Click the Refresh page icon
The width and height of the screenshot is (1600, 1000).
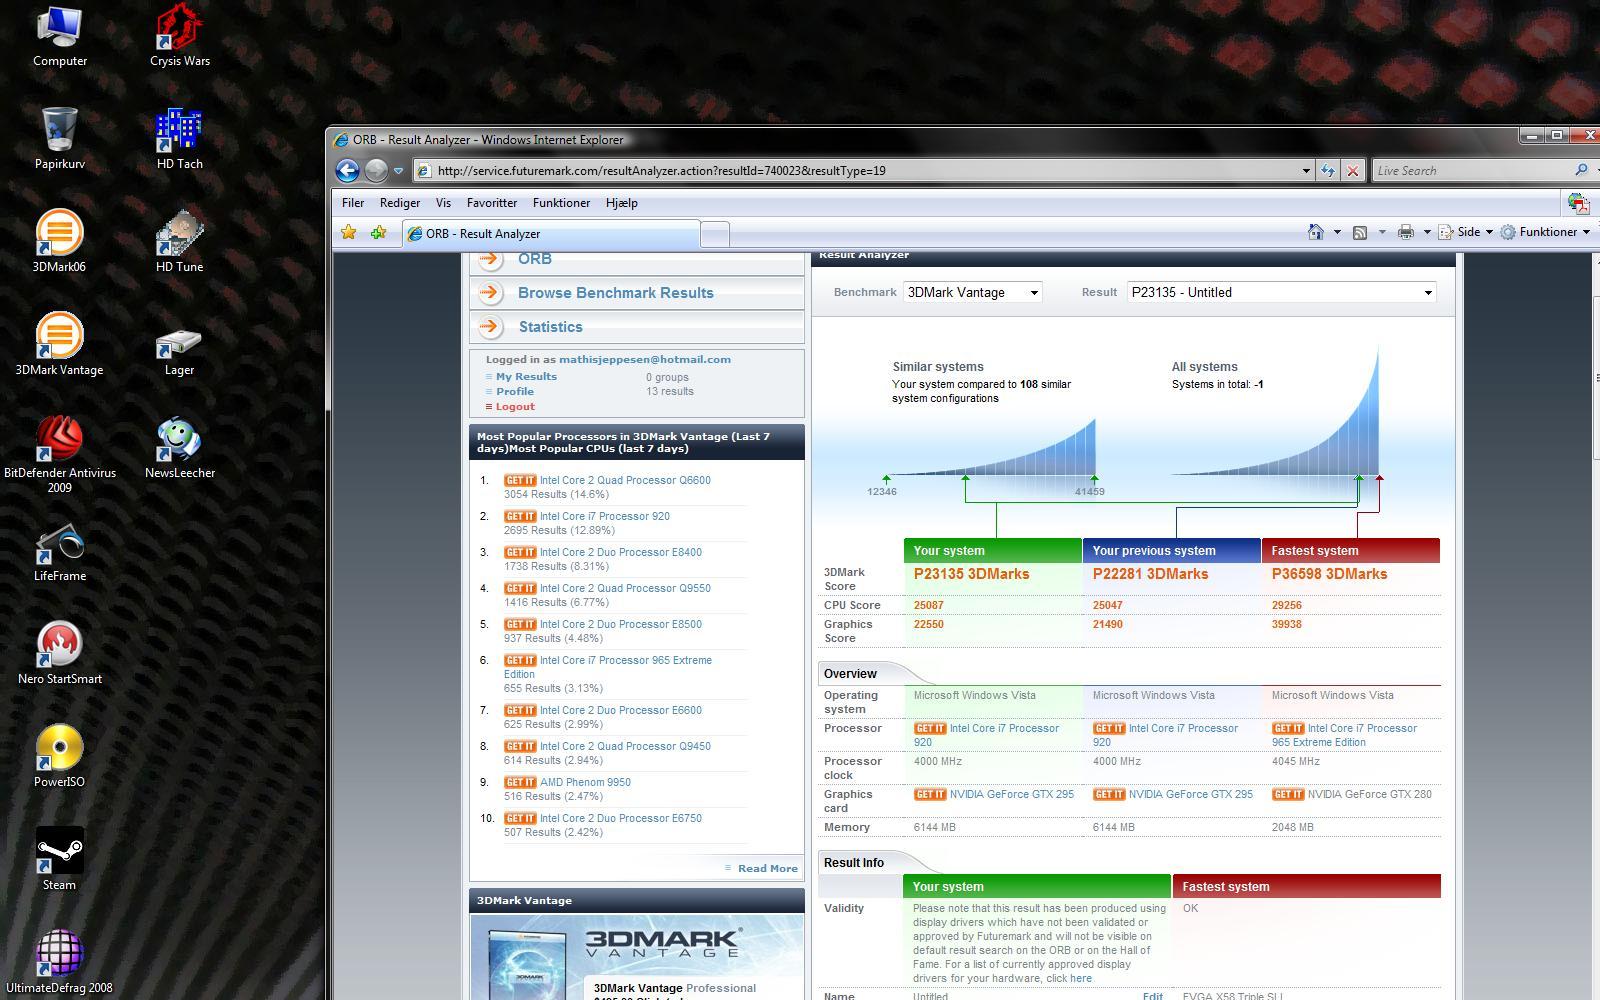click(x=1327, y=171)
